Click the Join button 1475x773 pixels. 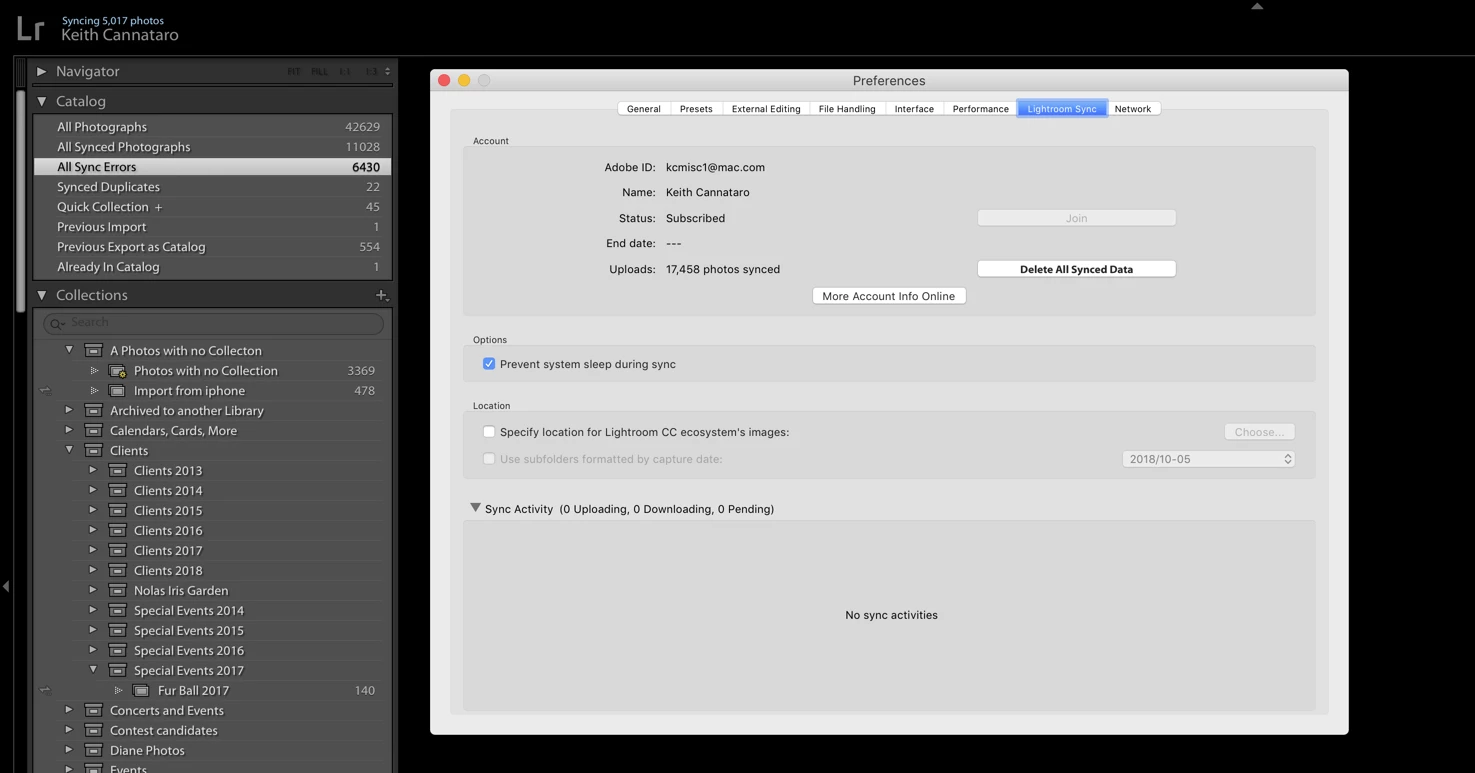1076,218
